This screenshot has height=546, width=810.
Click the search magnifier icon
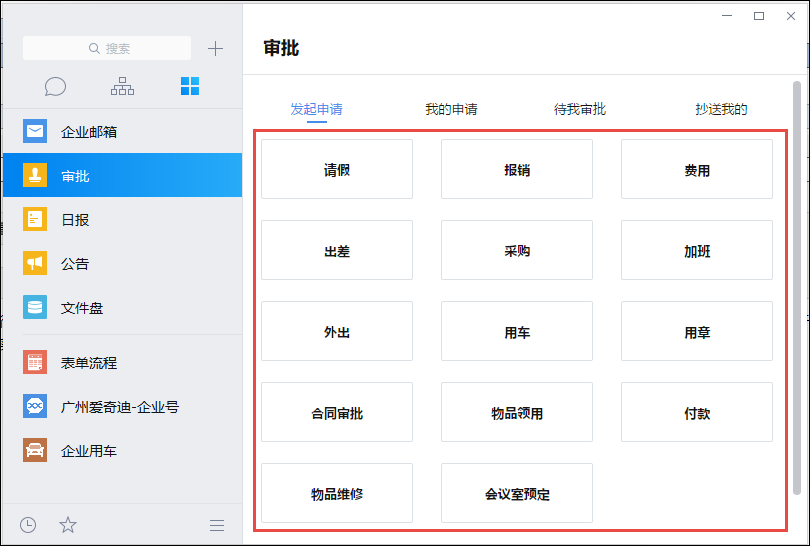pyautogui.click(x=94, y=48)
